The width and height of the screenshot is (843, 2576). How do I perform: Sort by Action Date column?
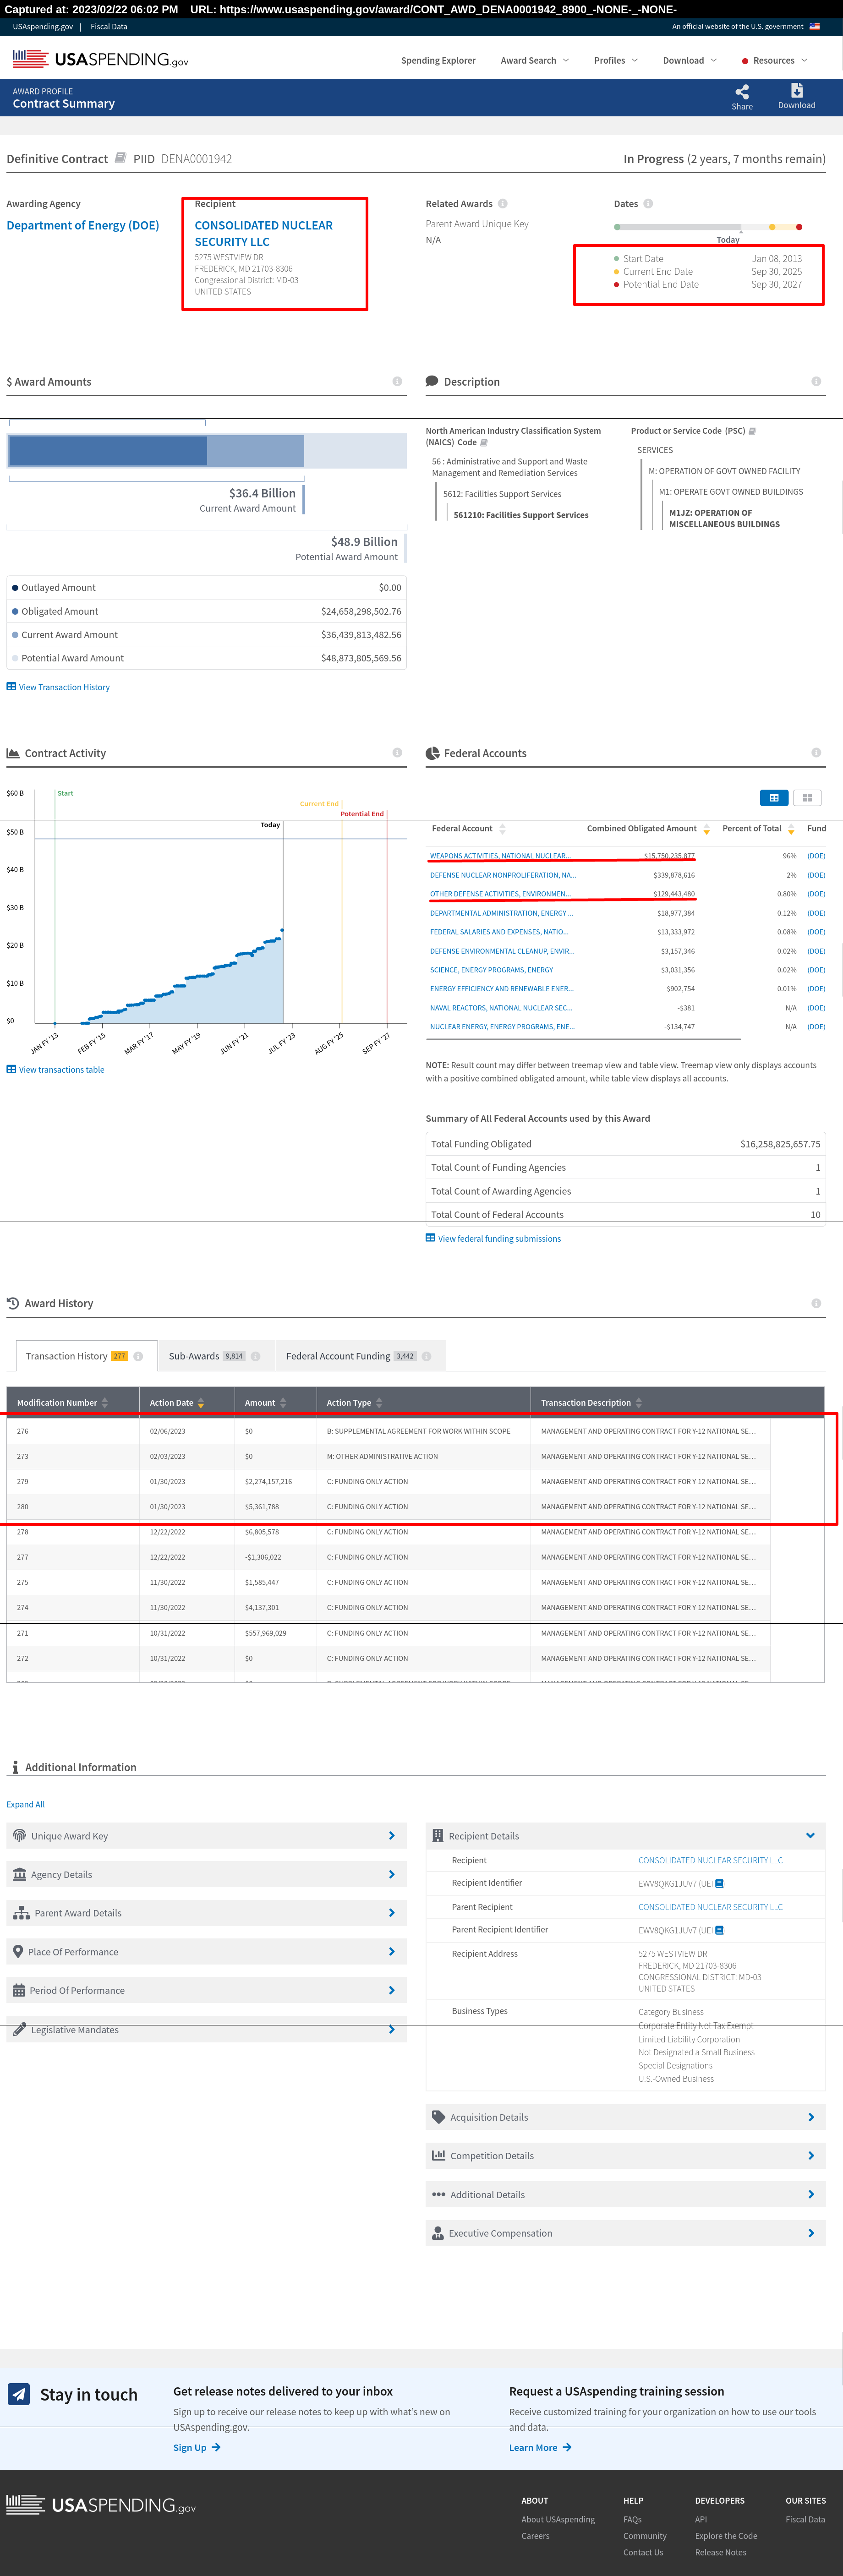point(201,1403)
